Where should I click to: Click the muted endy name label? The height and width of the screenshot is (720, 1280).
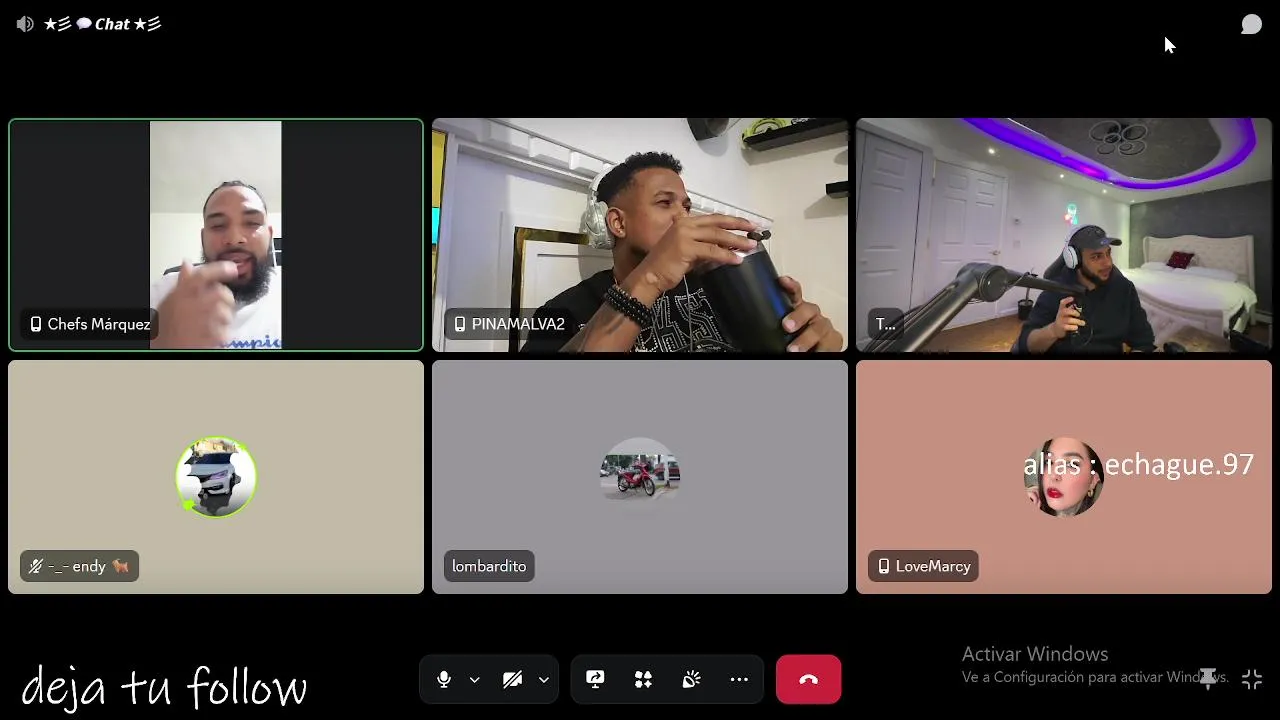coord(79,566)
